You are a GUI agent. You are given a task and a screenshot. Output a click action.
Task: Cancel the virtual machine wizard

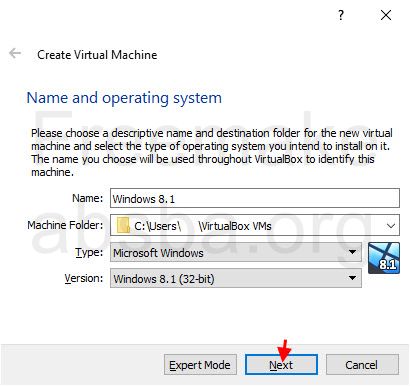tap(362, 365)
